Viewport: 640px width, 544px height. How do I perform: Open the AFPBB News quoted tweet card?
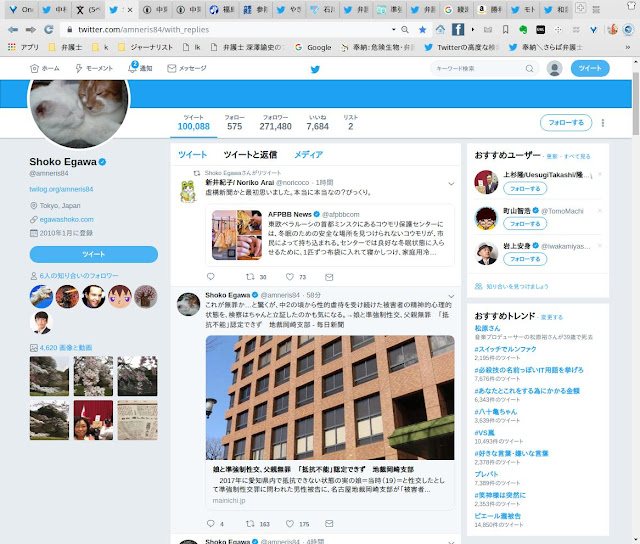(330, 235)
